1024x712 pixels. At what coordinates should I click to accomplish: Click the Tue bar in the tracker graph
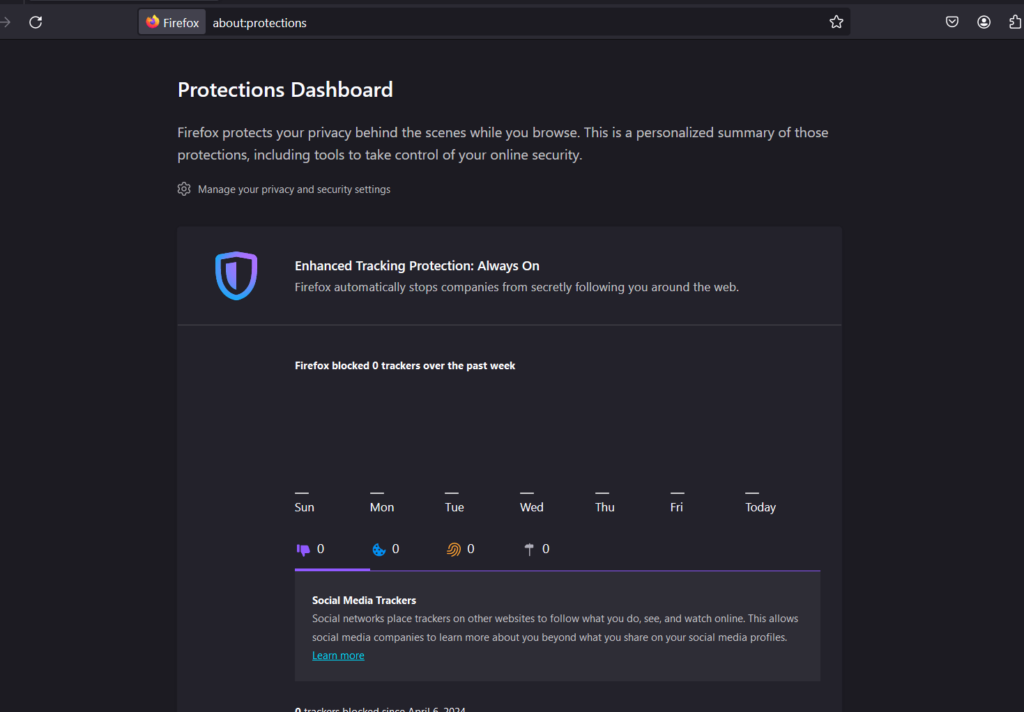coord(452,493)
